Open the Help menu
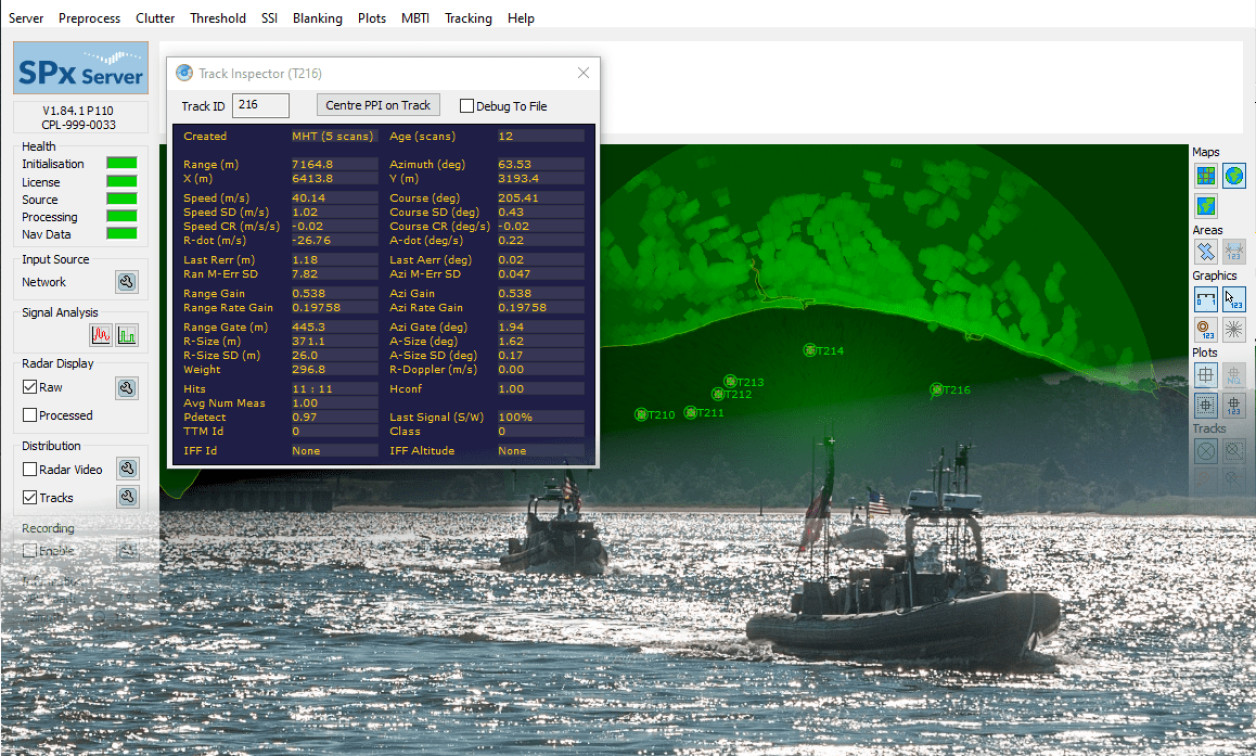 [x=521, y=18]
